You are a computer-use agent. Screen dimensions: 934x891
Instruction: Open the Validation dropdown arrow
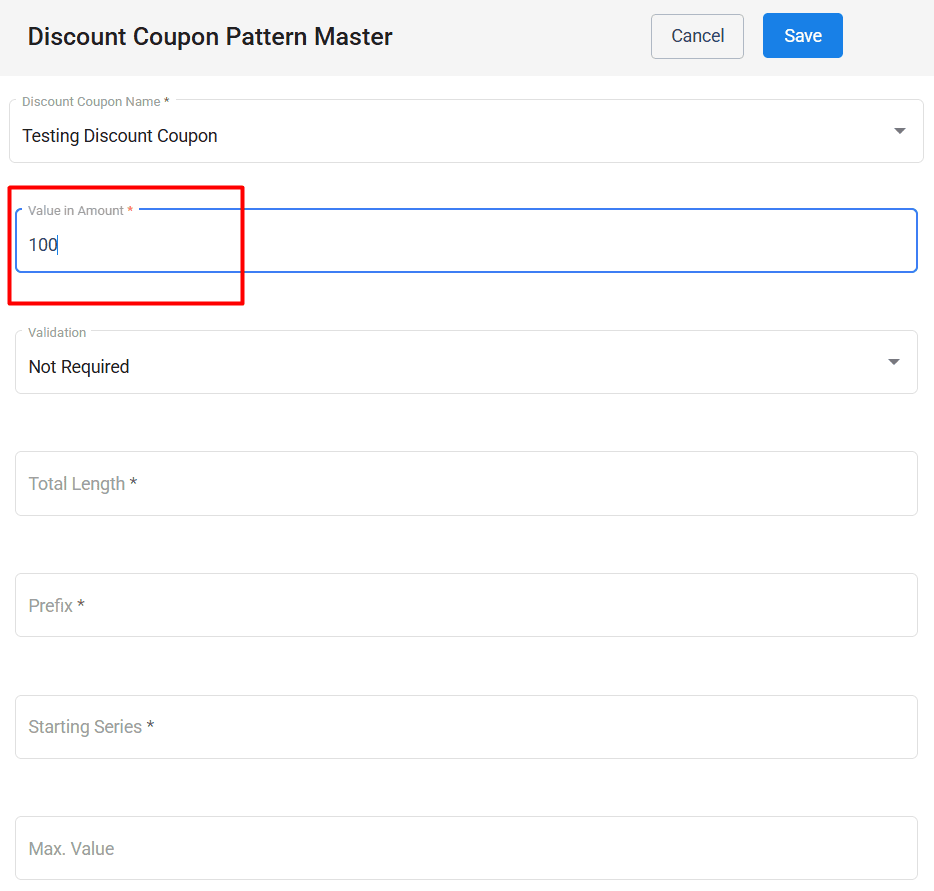coord(893,362)
